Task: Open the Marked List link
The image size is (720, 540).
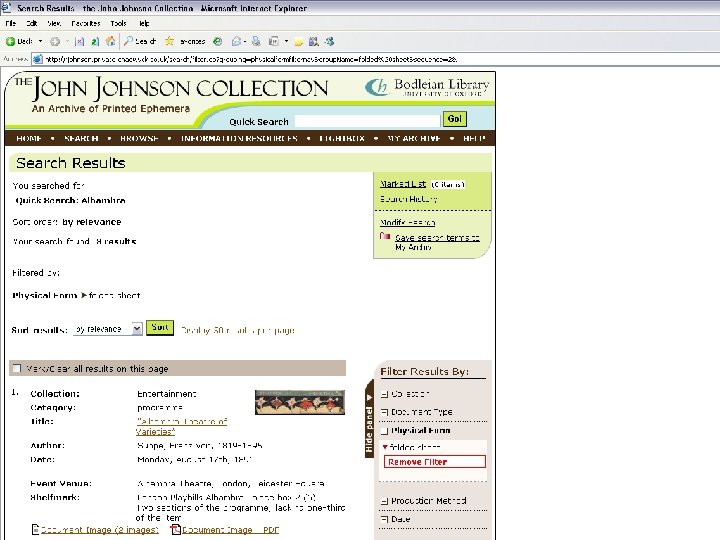Action: click(403, 184)
